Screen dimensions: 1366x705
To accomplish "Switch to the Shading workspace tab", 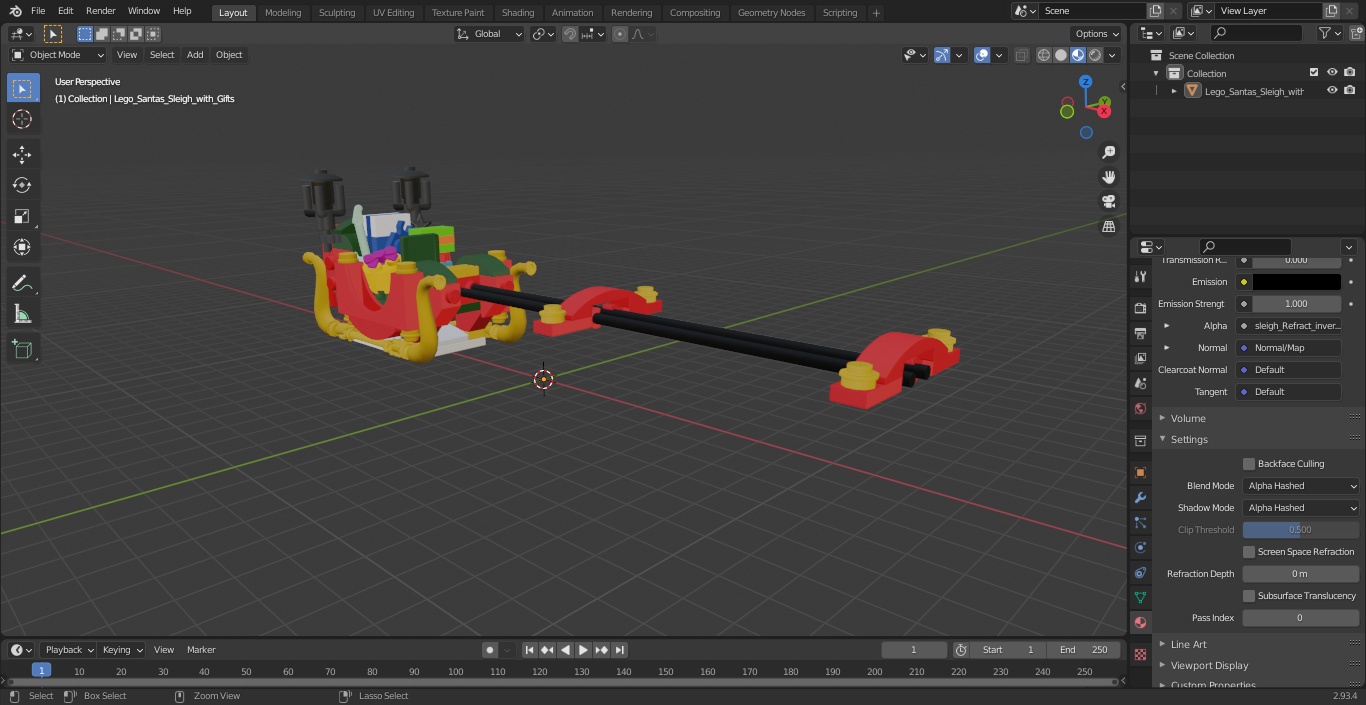I will point(518,12).
